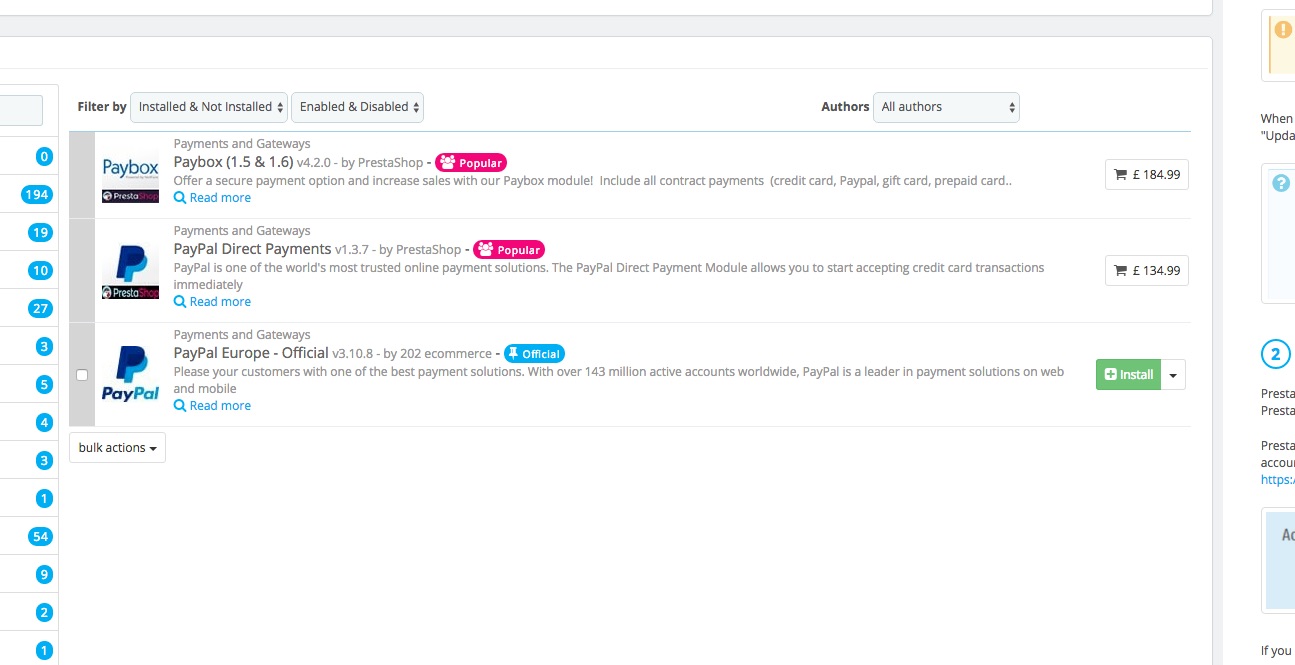The image size is (1295, 665).
Task: Open Read more for PayPal Europe - Official
Action: (212, 406)
